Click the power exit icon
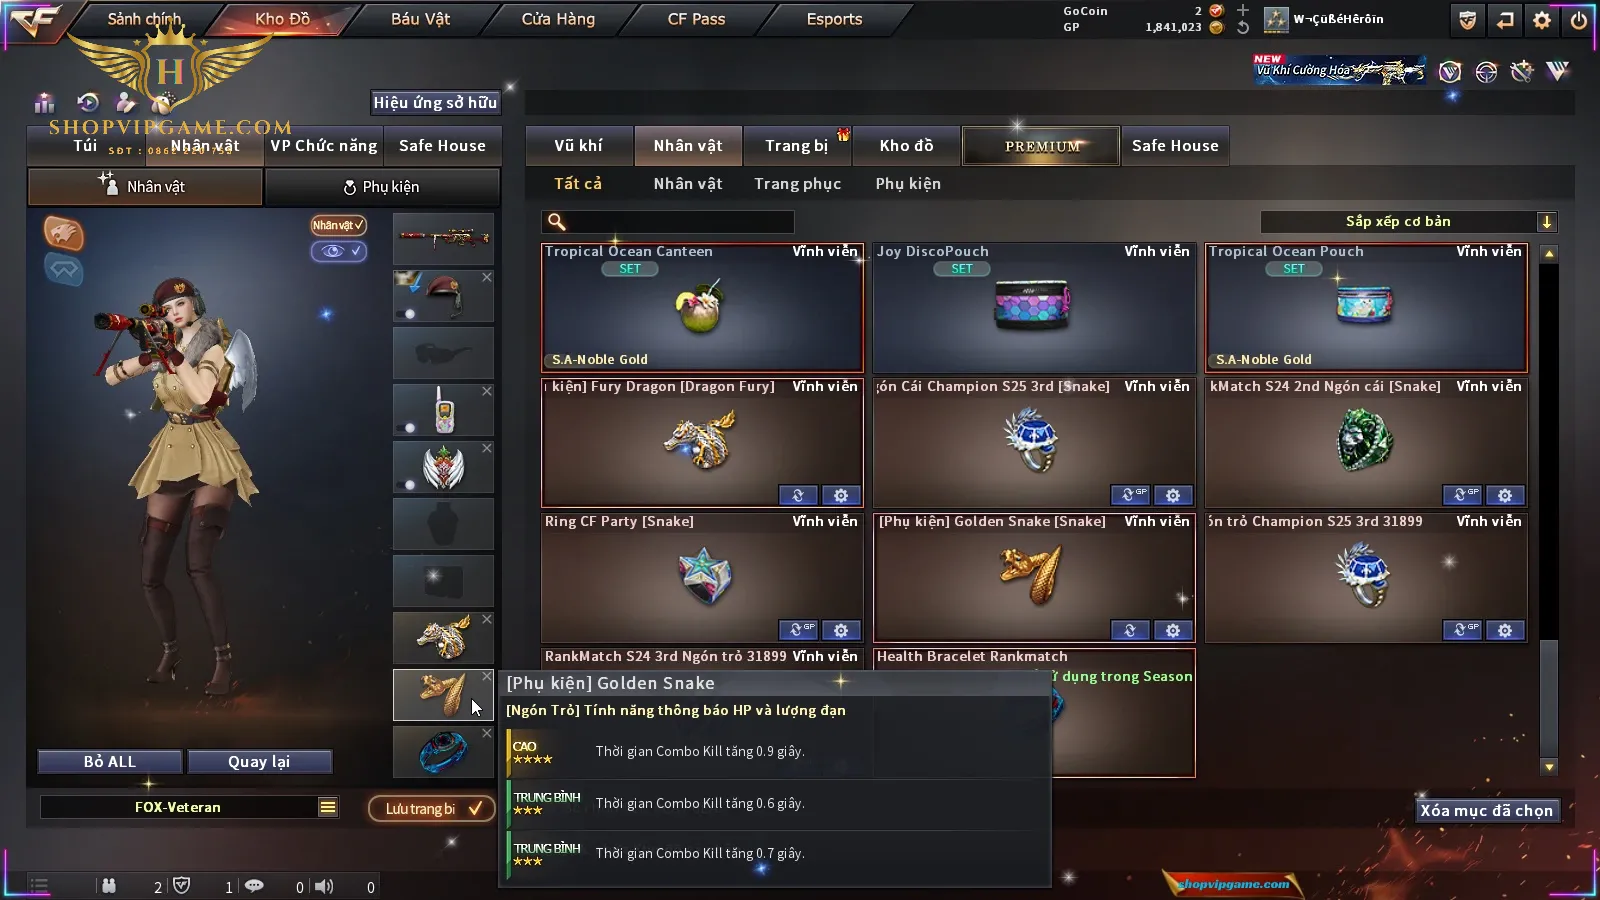This screenshot has width=1600, height=900. (1578, 20)
